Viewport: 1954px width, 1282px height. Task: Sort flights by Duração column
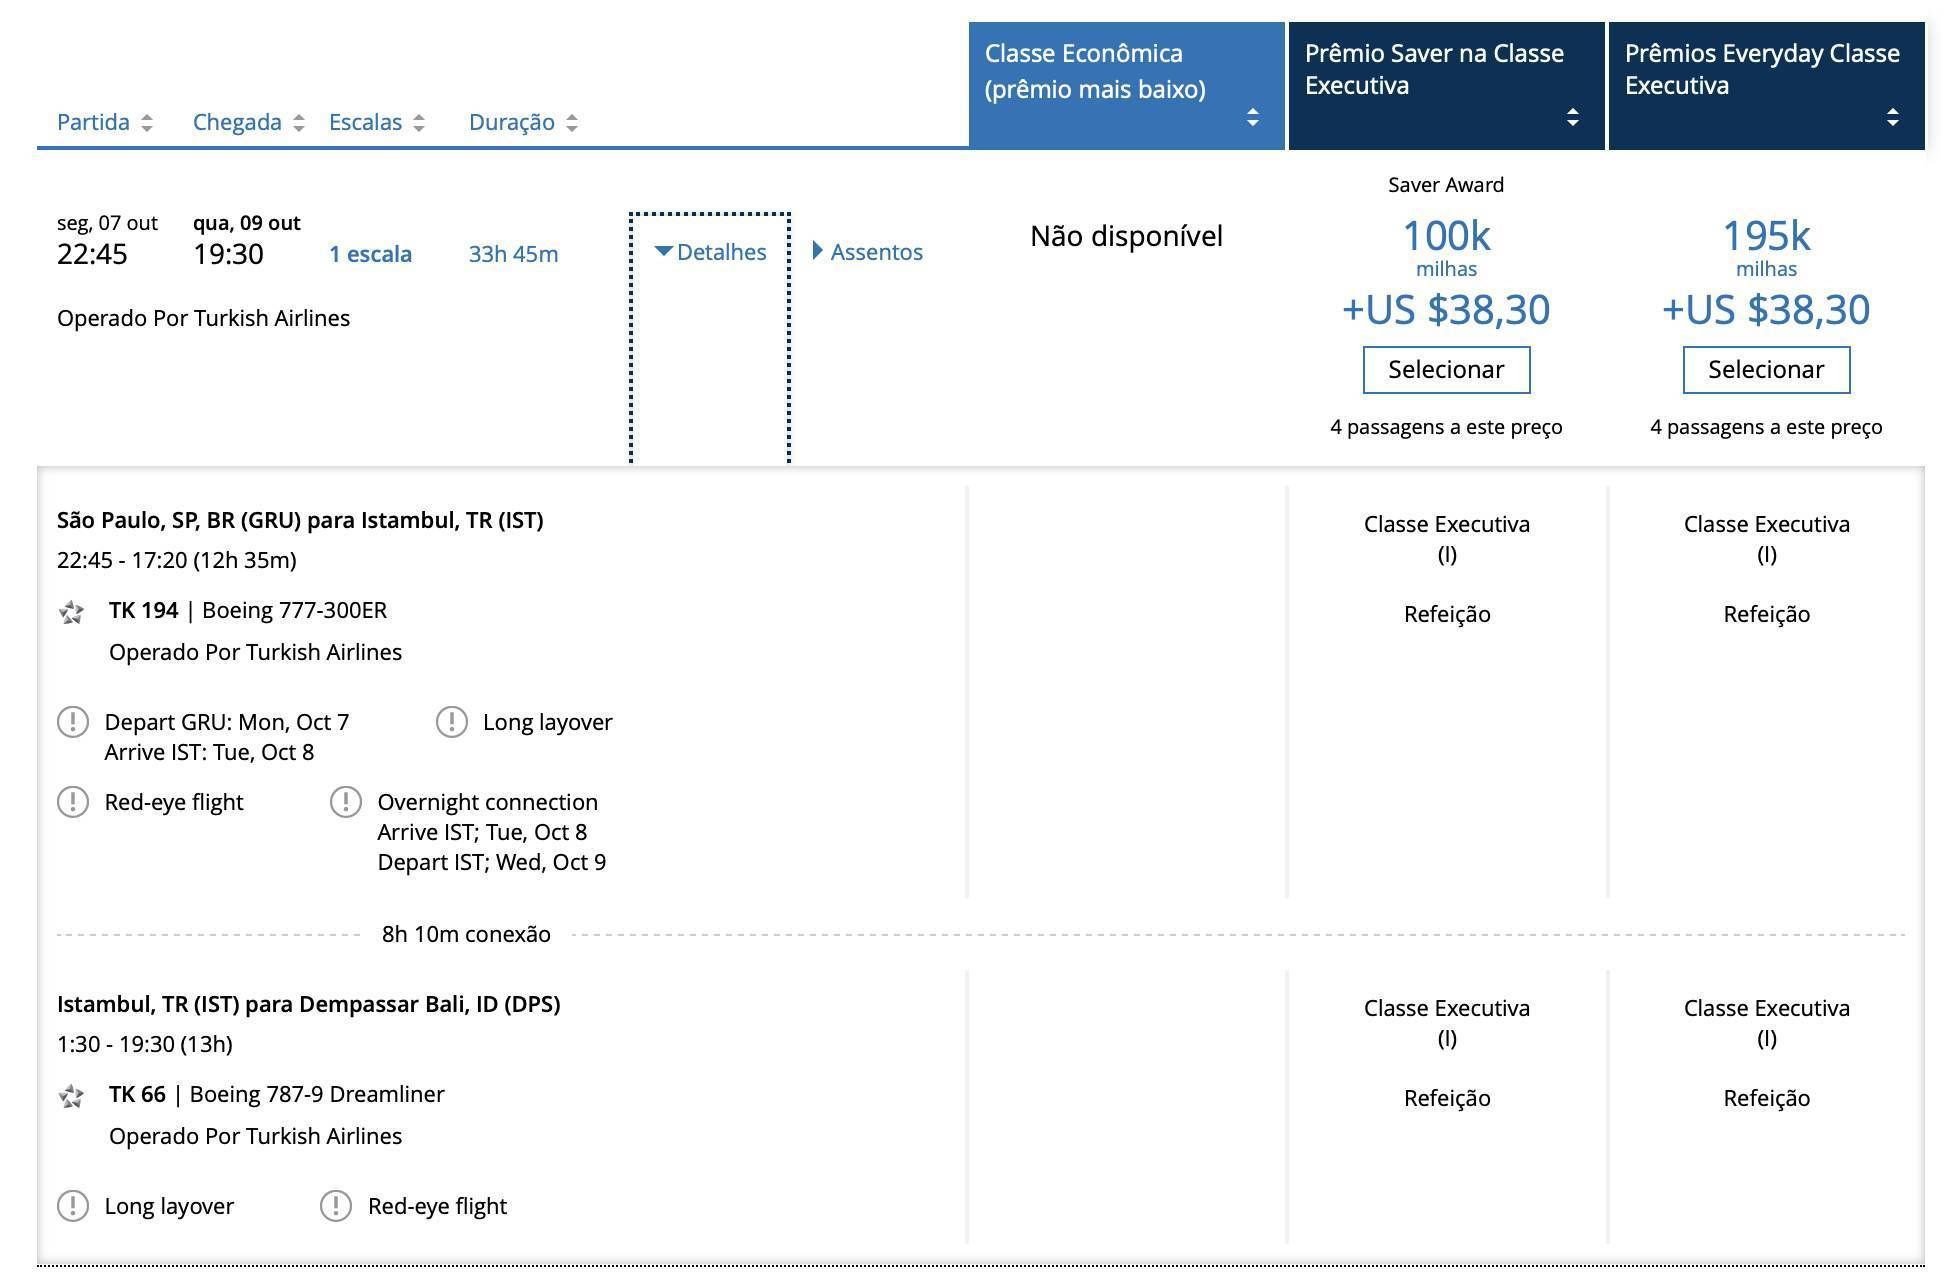(x=524, y=122)
